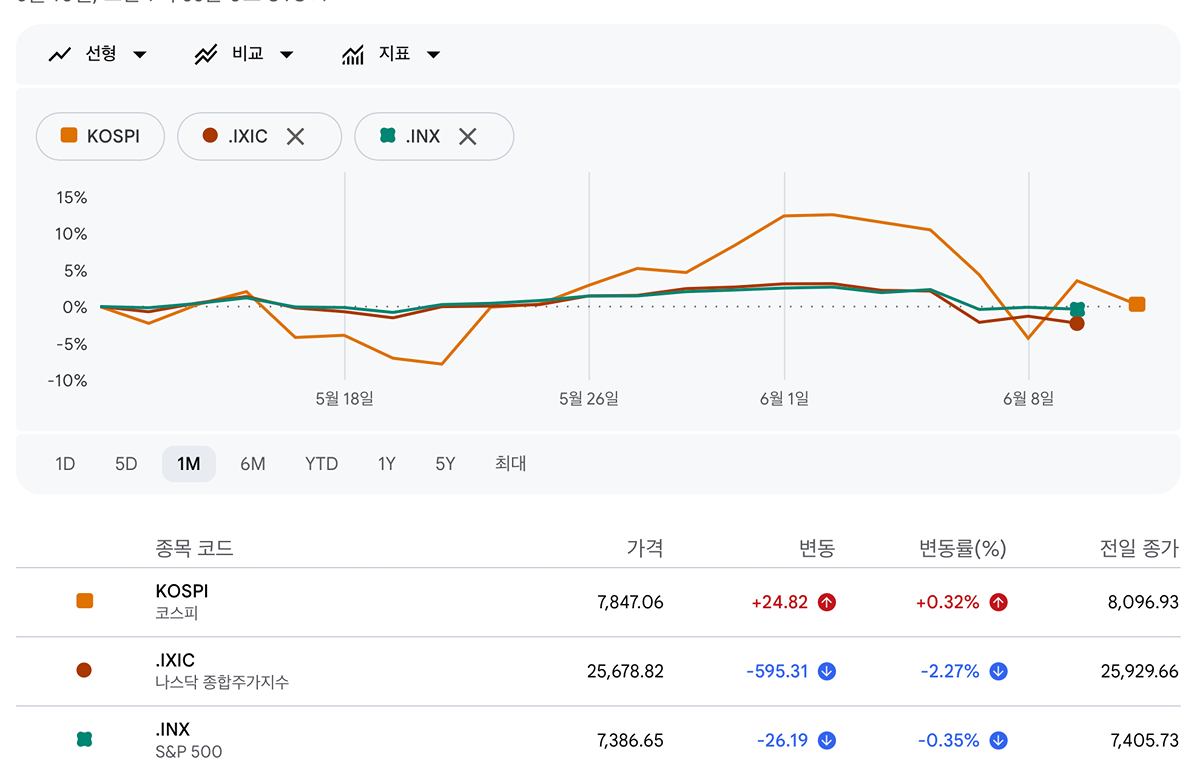Remove .INX from the comparison chips
1200x769 pixels.
pos(467,136)
